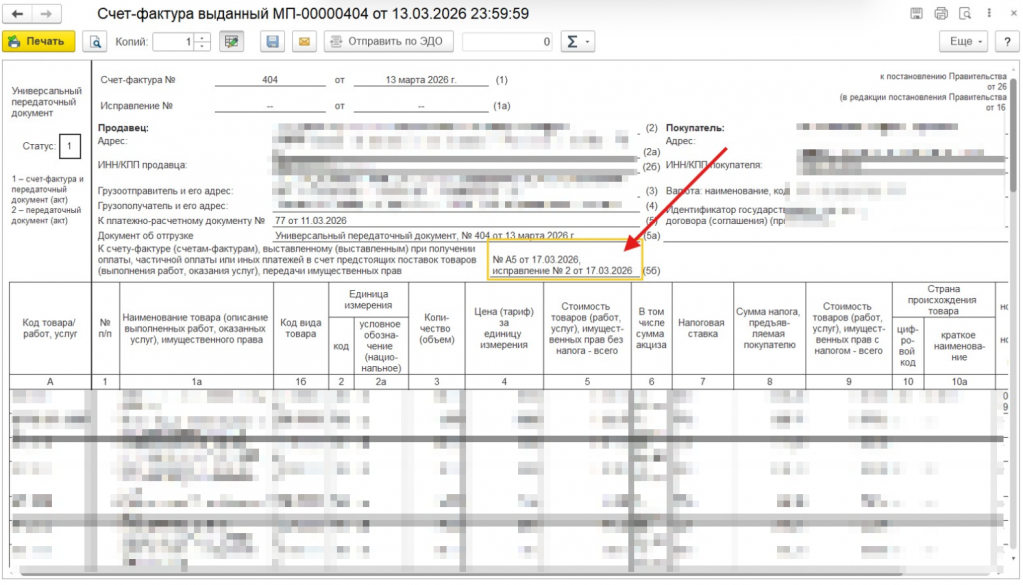The width and height of the screenshot is (1023, 585).
Task: Click Покупатель: label
Action: (695, 128)
